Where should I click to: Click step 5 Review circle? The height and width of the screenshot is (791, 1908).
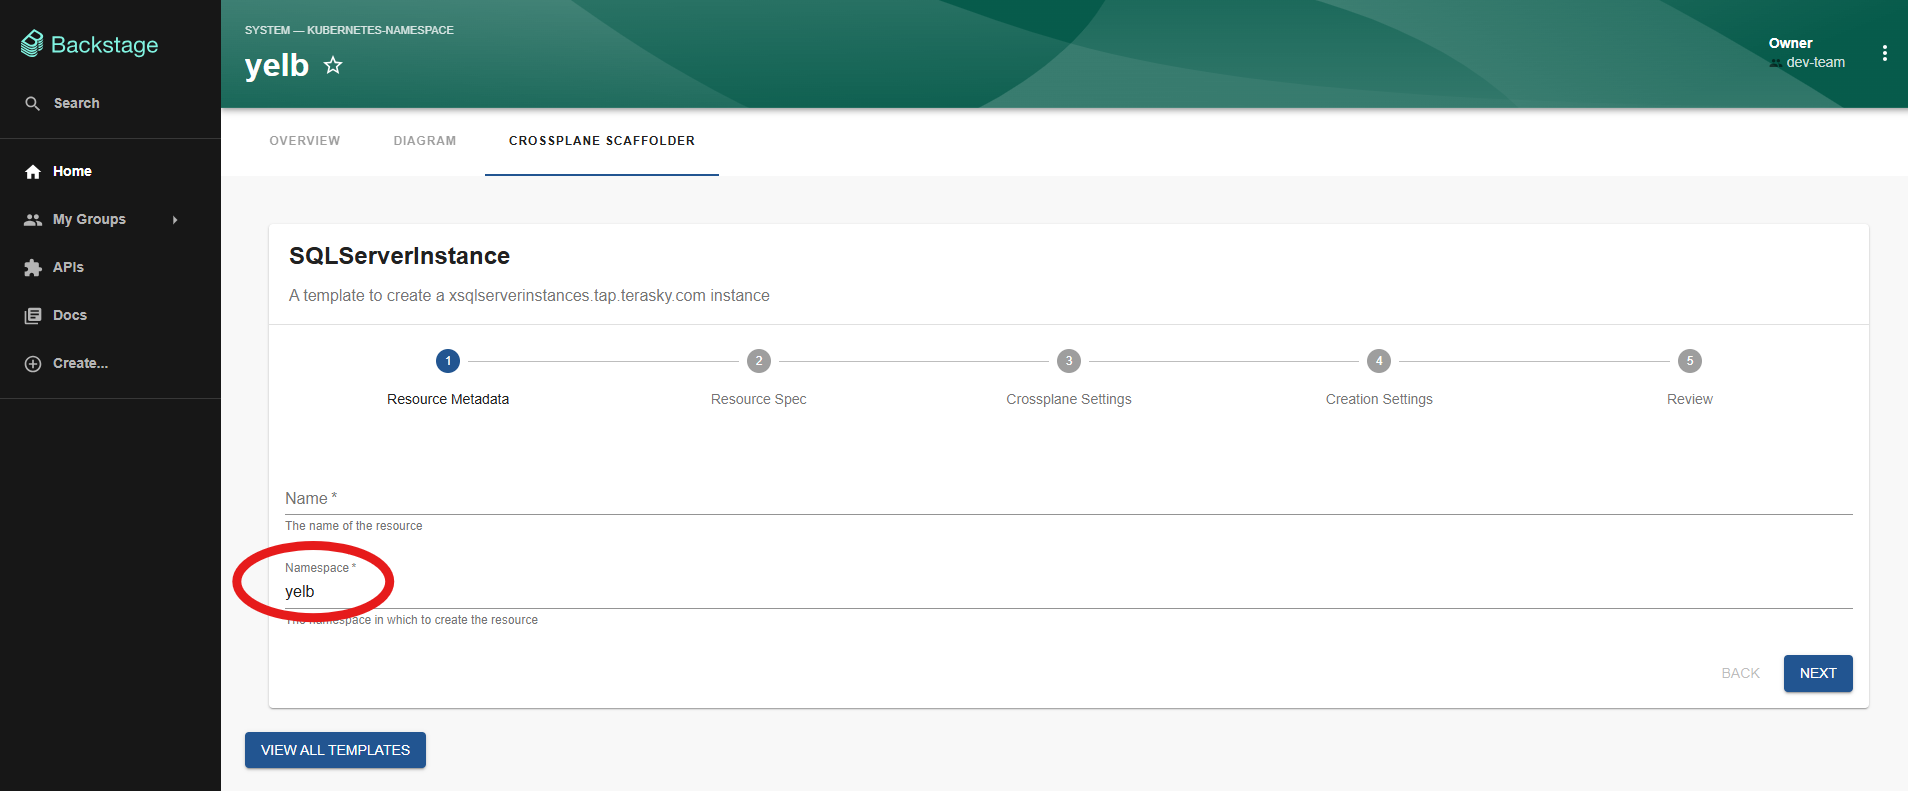point(1690,361)
